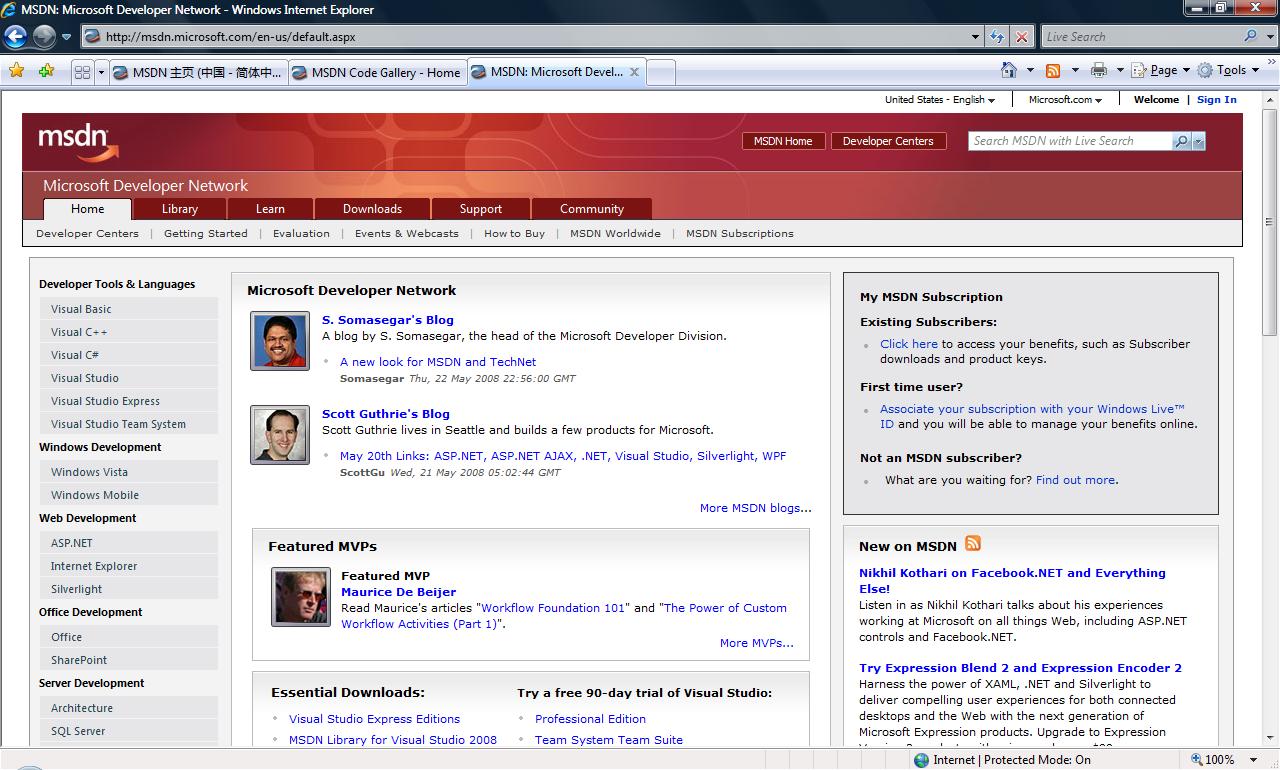Close the MSDN: Microsoft Devel... tab
1280x770 pixels.
pos(634,72)
